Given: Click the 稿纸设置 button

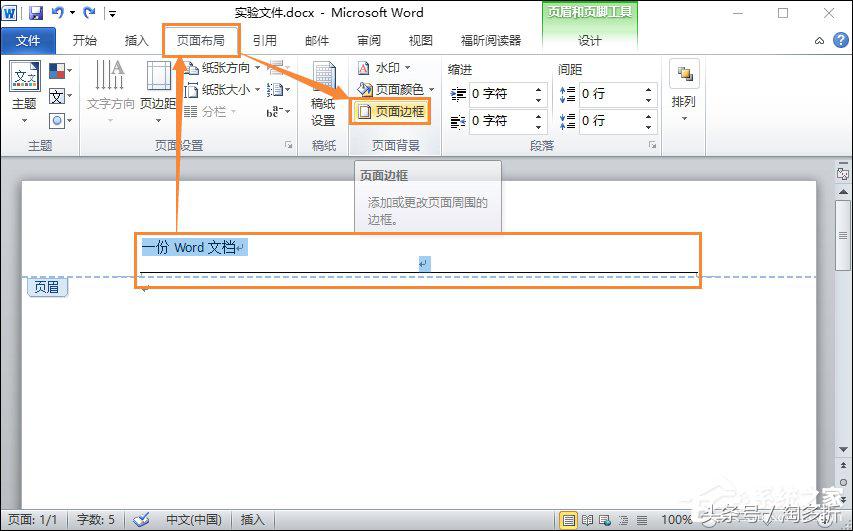Looking at the screenshot, I should click(x=323, y=94).
